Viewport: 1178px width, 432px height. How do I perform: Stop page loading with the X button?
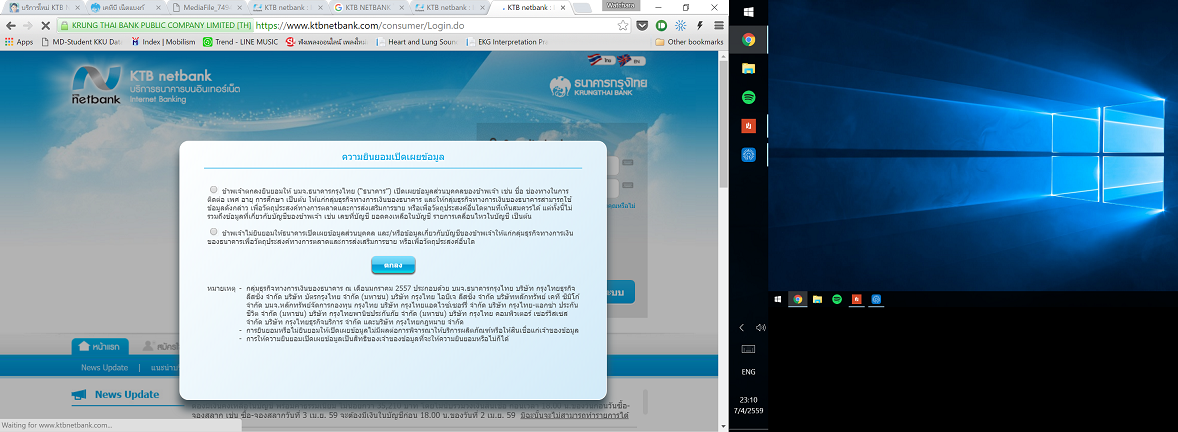[x=46, y=25]
